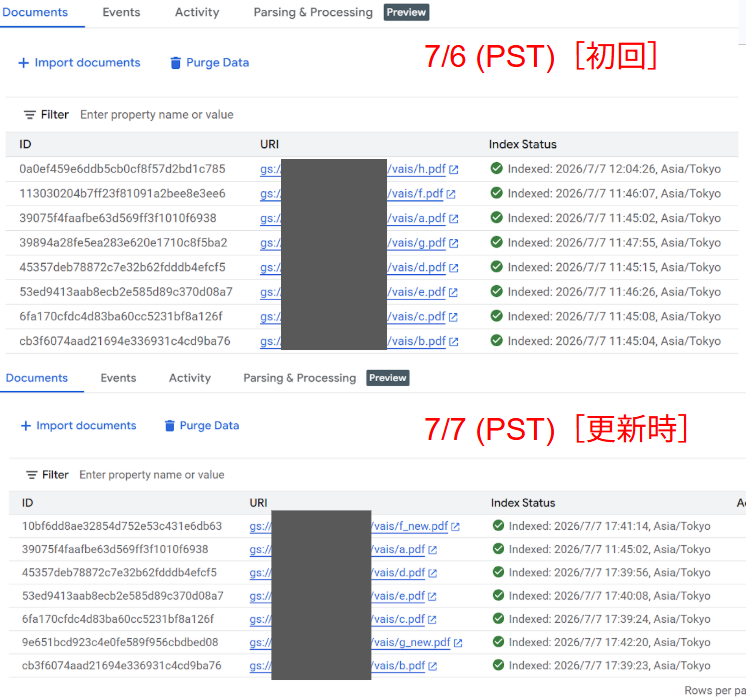Viewport: 746px width, 697px height.
Task: Click the lower Purge Data button
Action: 202,425
